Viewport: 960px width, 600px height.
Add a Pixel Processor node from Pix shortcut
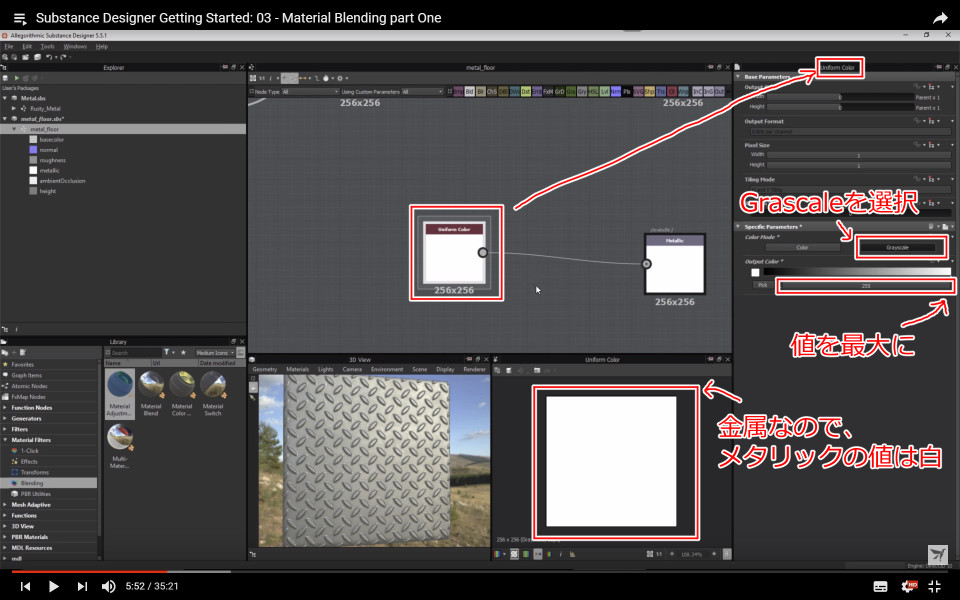tap(627, 91)
